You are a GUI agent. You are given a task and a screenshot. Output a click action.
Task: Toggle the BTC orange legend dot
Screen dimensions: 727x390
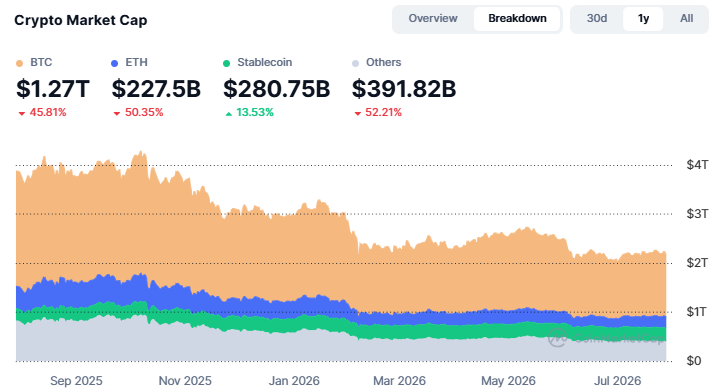[19, 63]
